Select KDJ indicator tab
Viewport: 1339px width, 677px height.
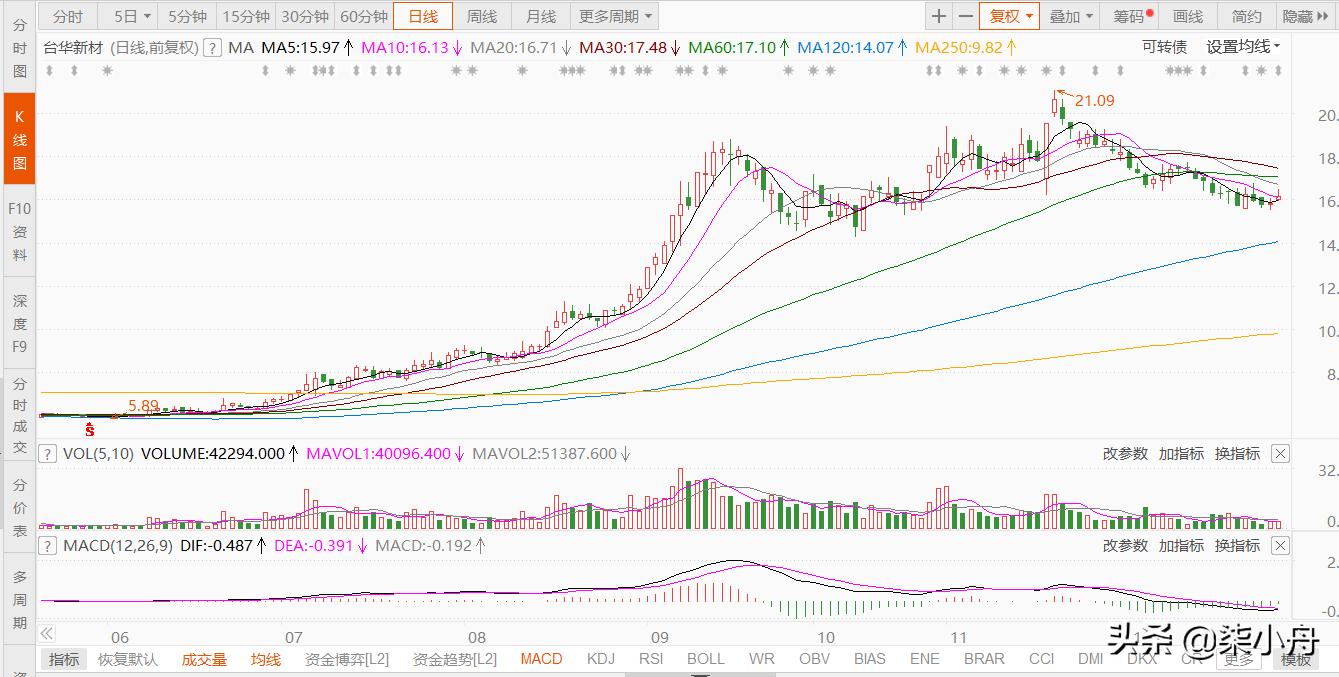pyautogui.click(x=600, y=659)
